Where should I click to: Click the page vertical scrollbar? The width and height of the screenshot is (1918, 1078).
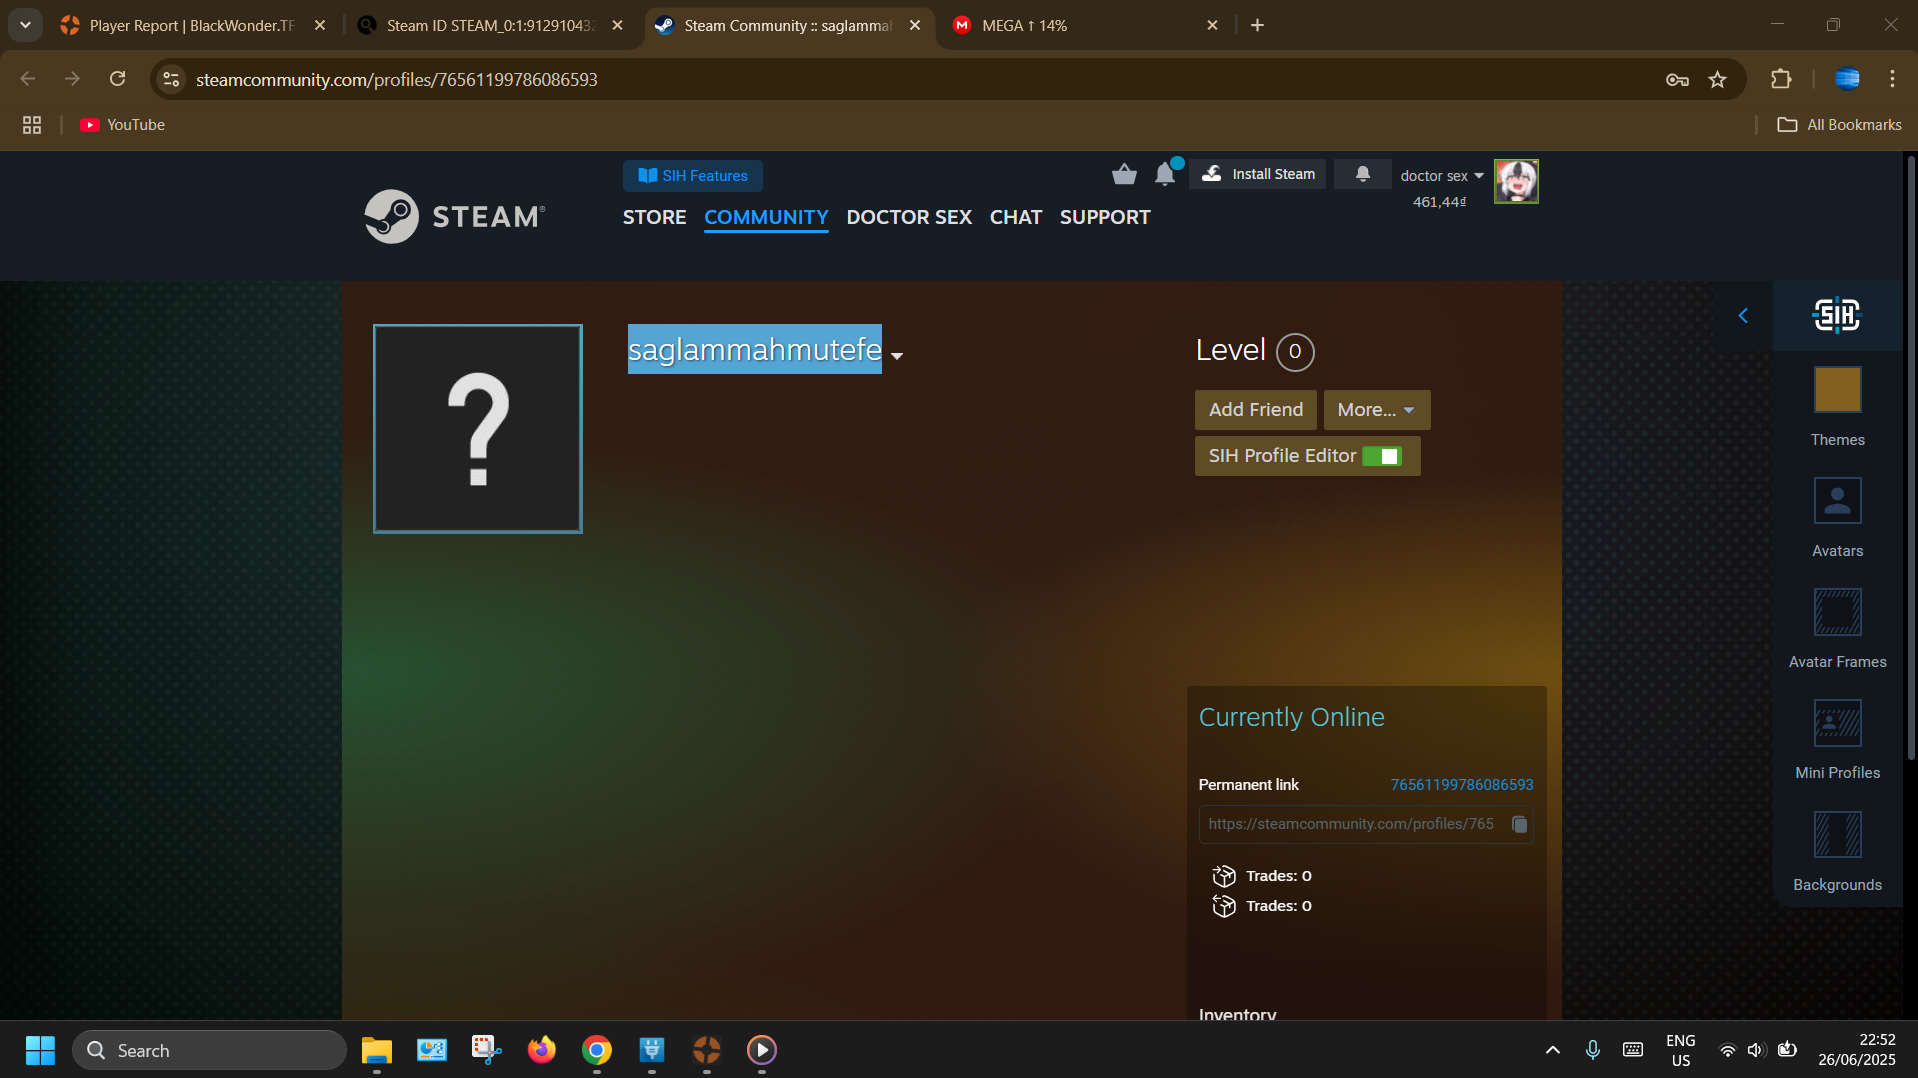click(1911, 460)
